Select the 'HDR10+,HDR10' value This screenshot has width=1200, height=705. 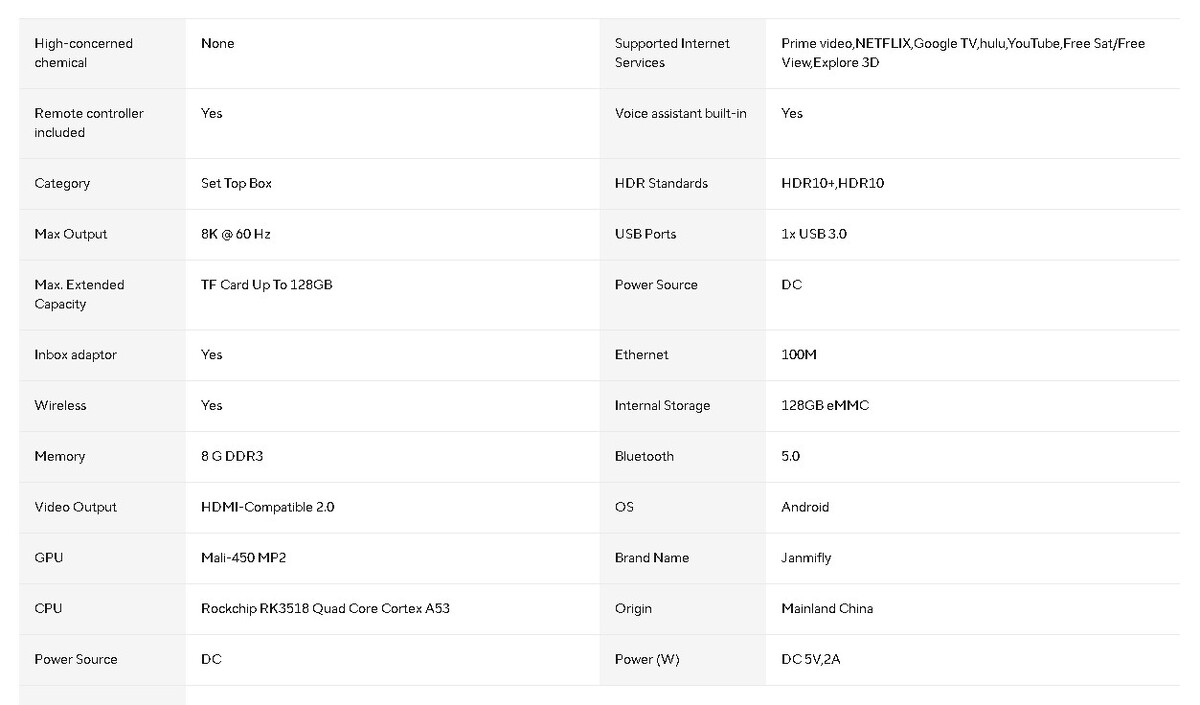coord(832,184)
